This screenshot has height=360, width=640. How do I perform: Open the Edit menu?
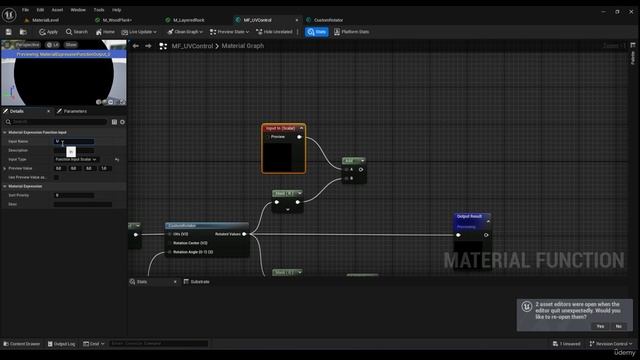coord(40,10)
